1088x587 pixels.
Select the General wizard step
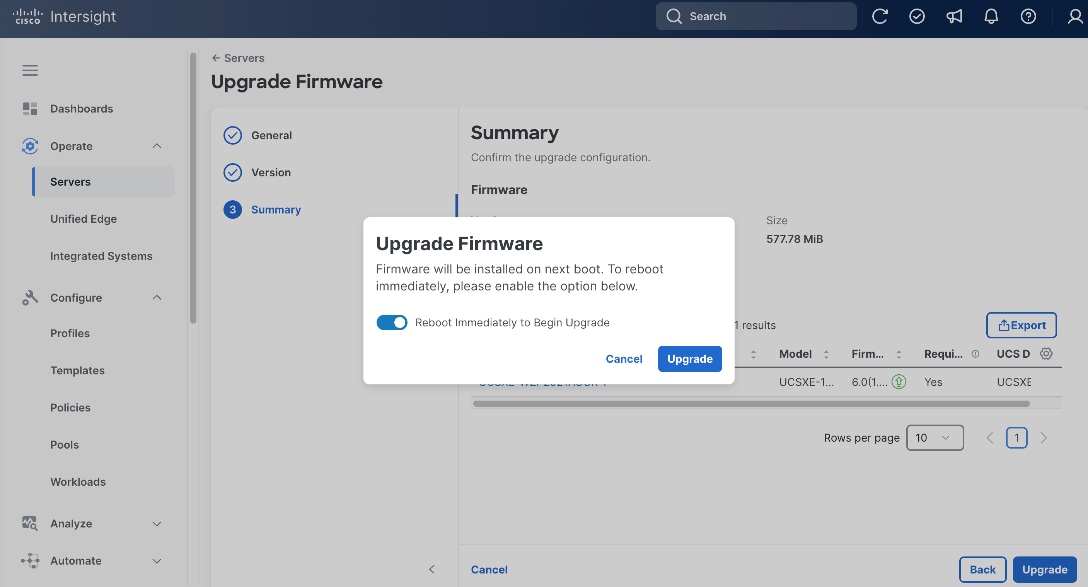[x=271, y=135]
